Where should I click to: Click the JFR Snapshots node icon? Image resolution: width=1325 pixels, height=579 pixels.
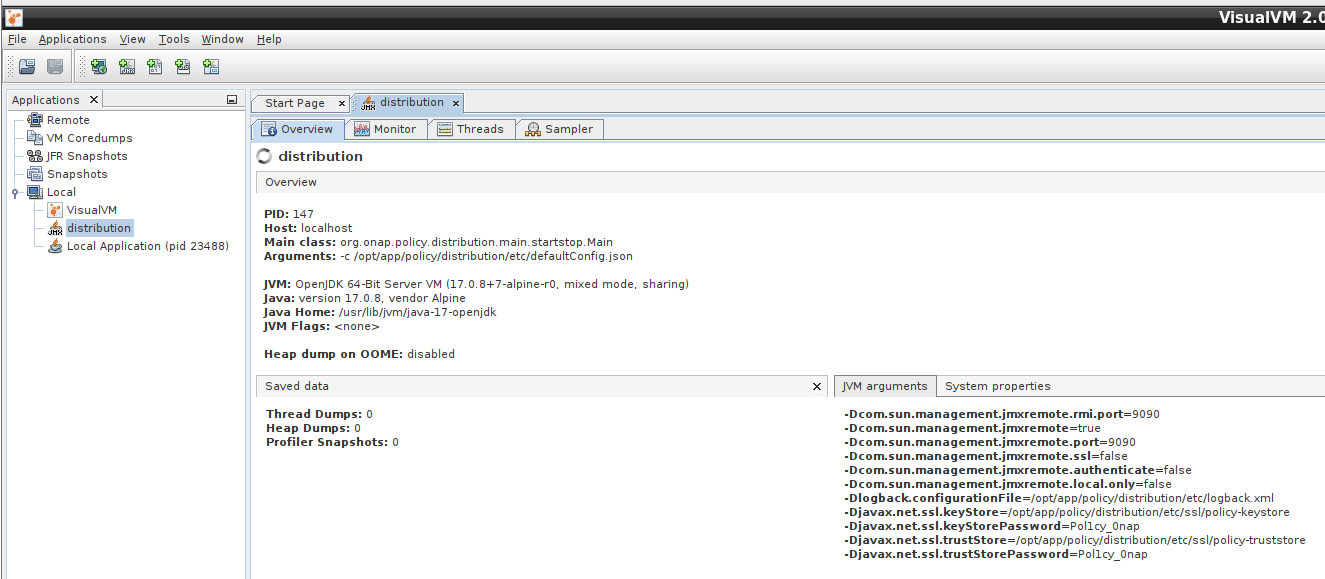point(35,156)
